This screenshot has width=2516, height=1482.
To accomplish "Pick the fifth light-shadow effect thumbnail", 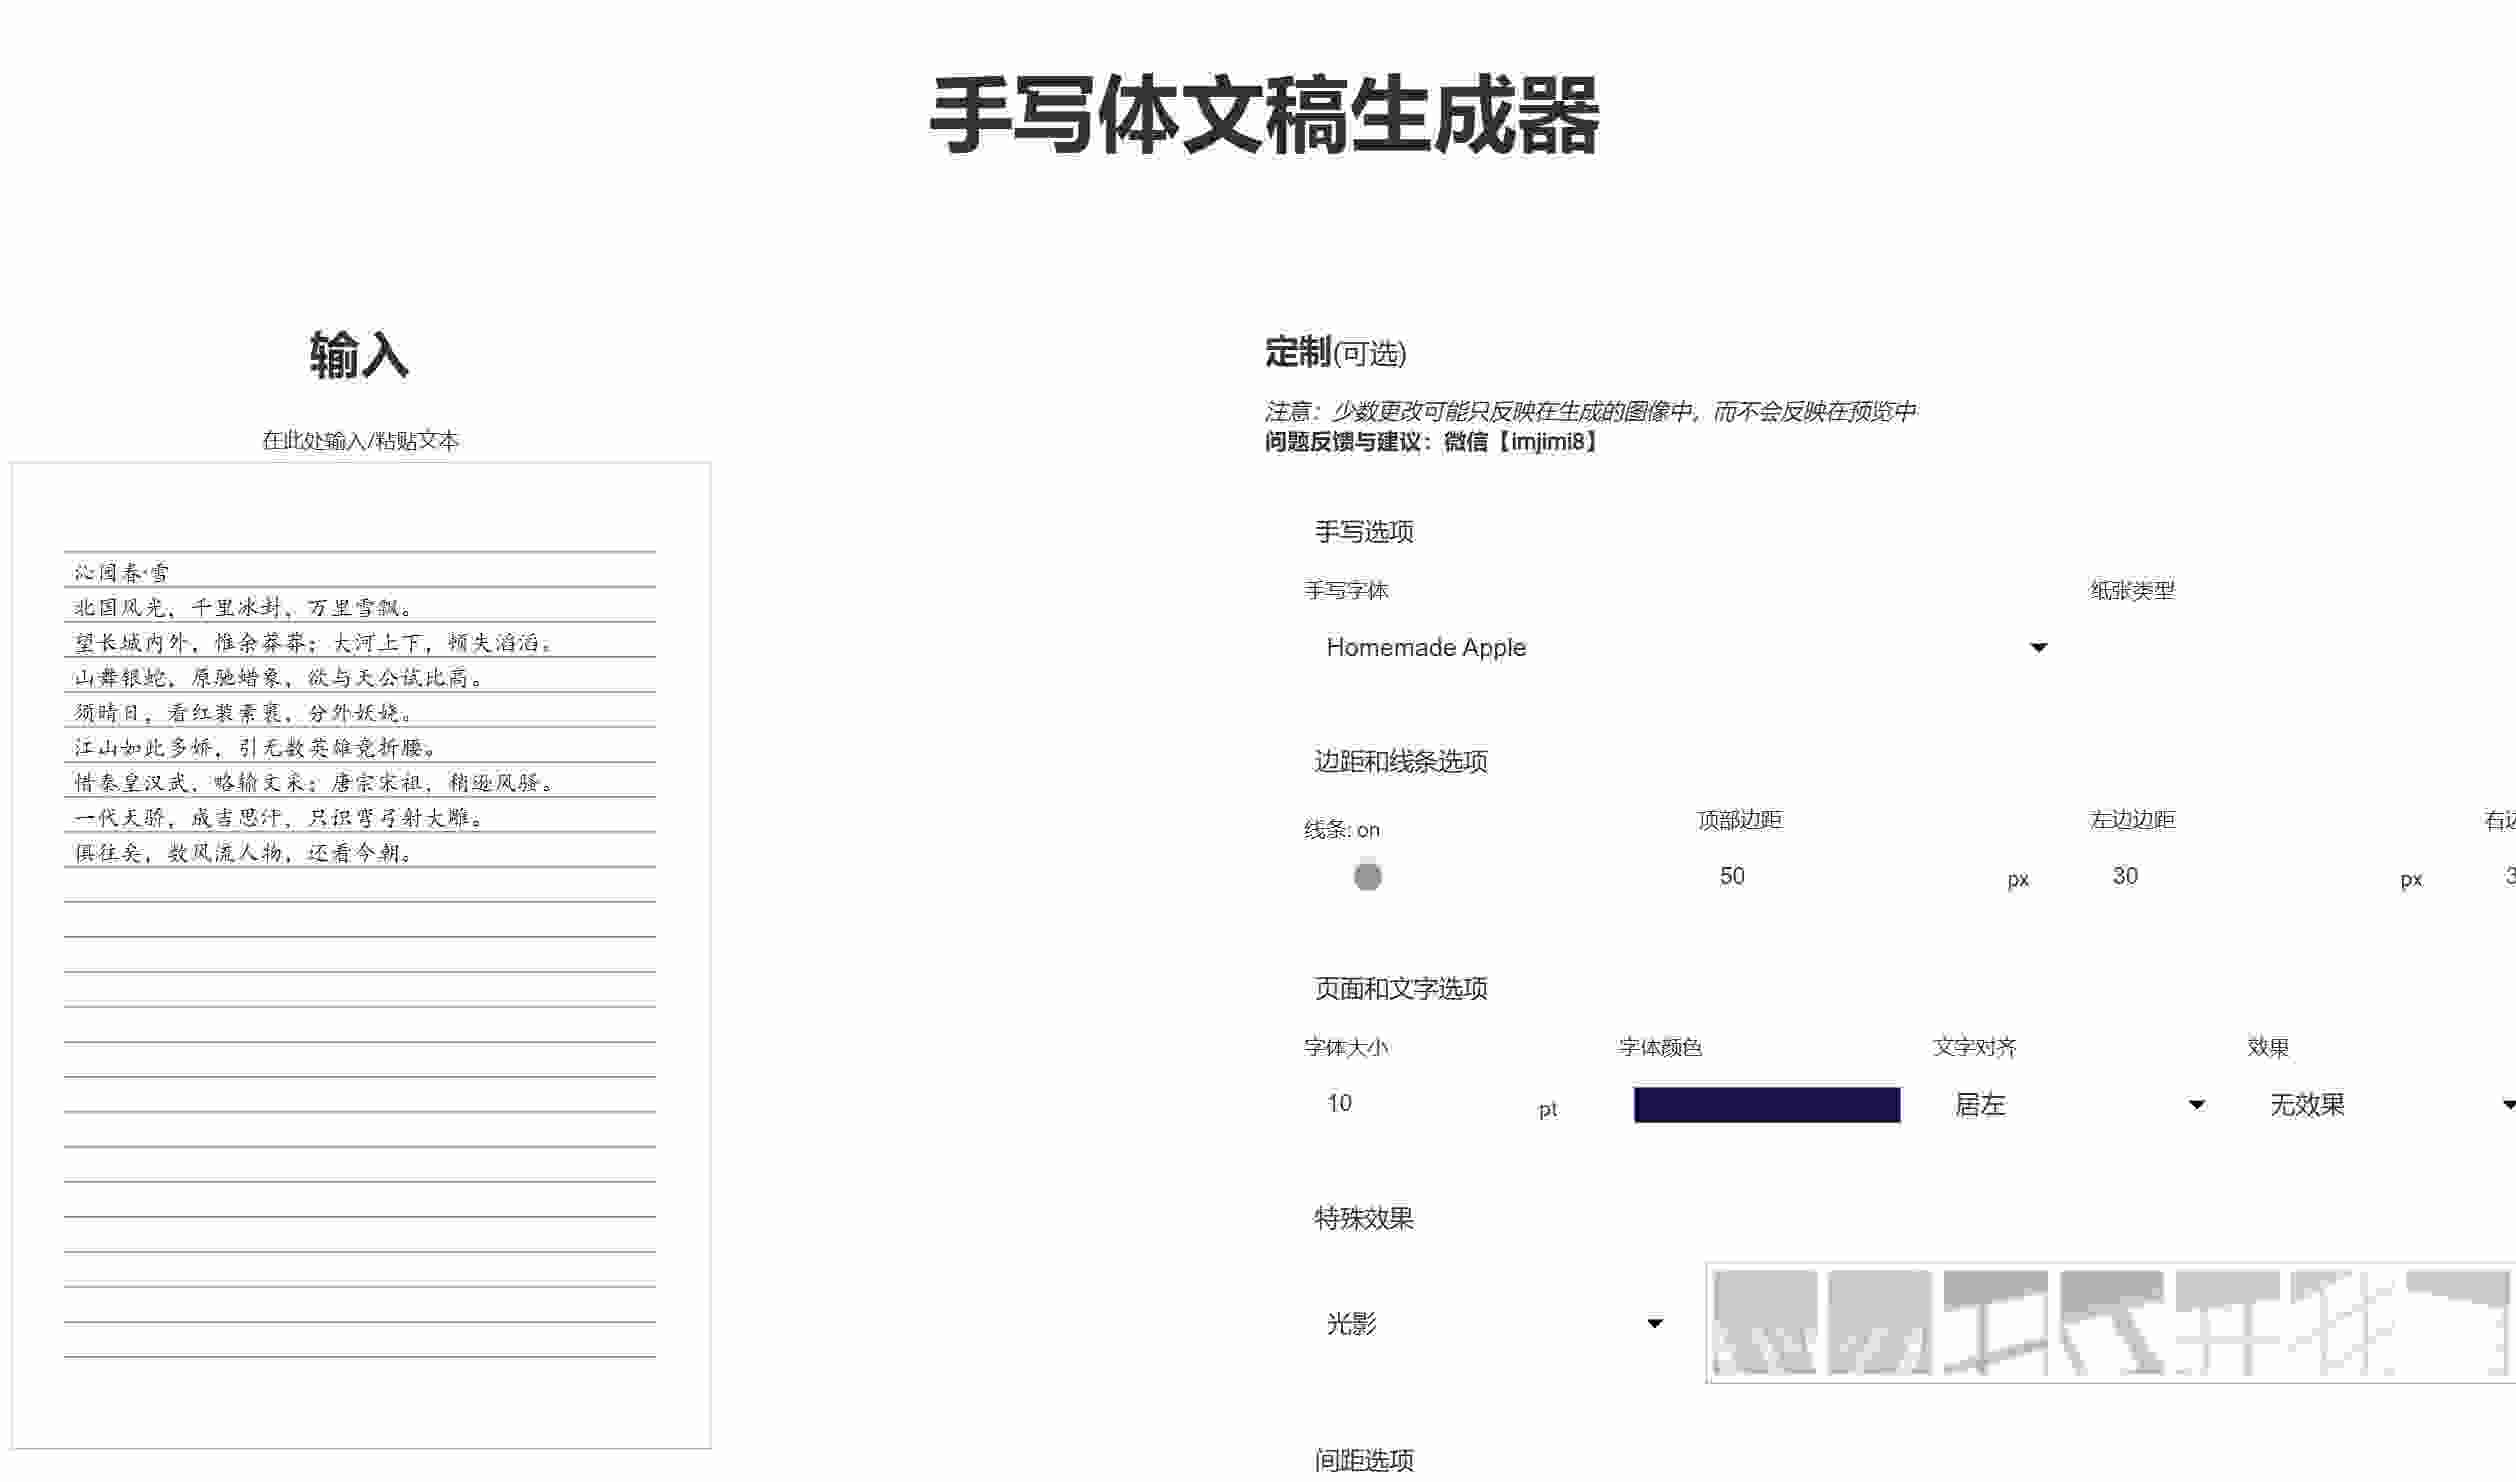I will click(x=2227, y=1322).
